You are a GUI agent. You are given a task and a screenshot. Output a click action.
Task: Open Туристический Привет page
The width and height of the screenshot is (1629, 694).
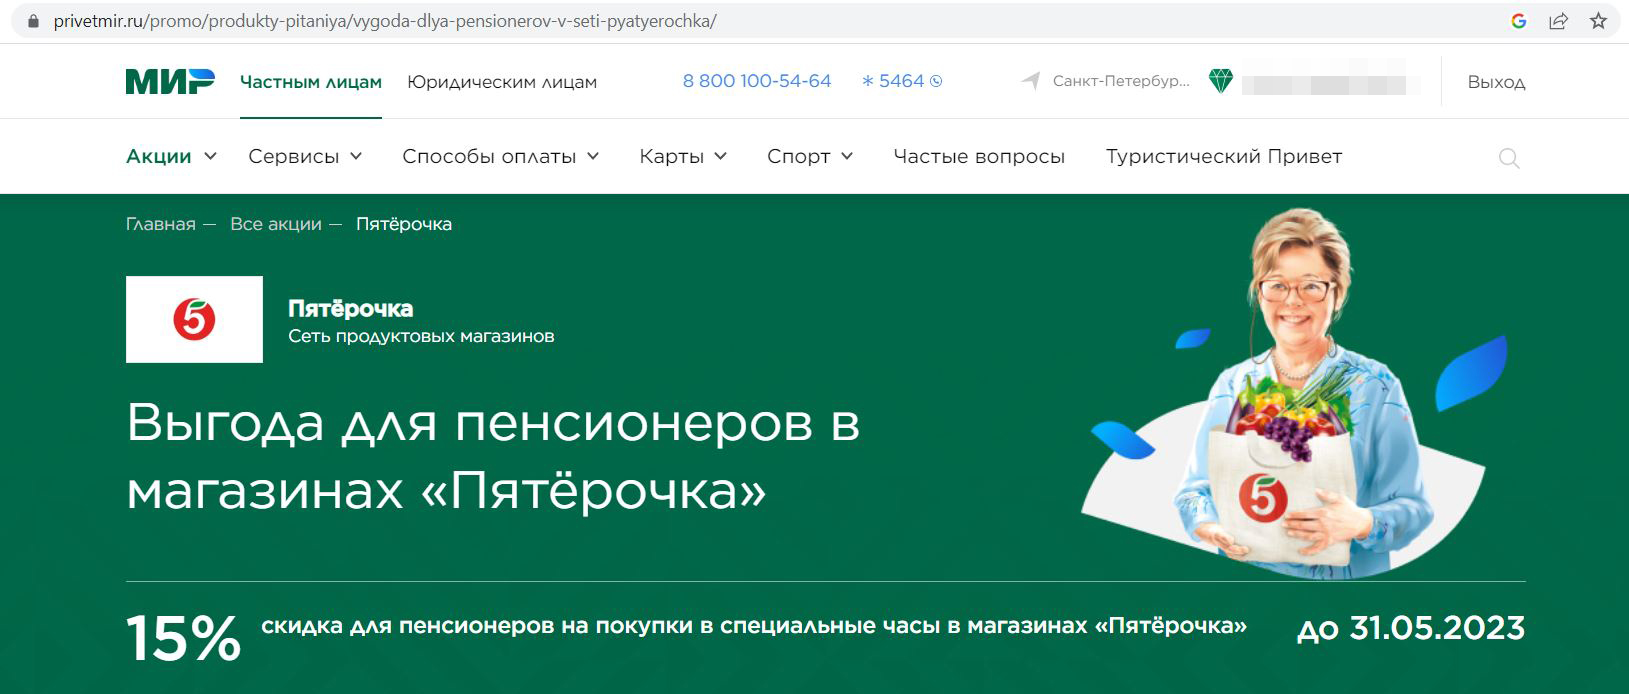point(1224,156)
